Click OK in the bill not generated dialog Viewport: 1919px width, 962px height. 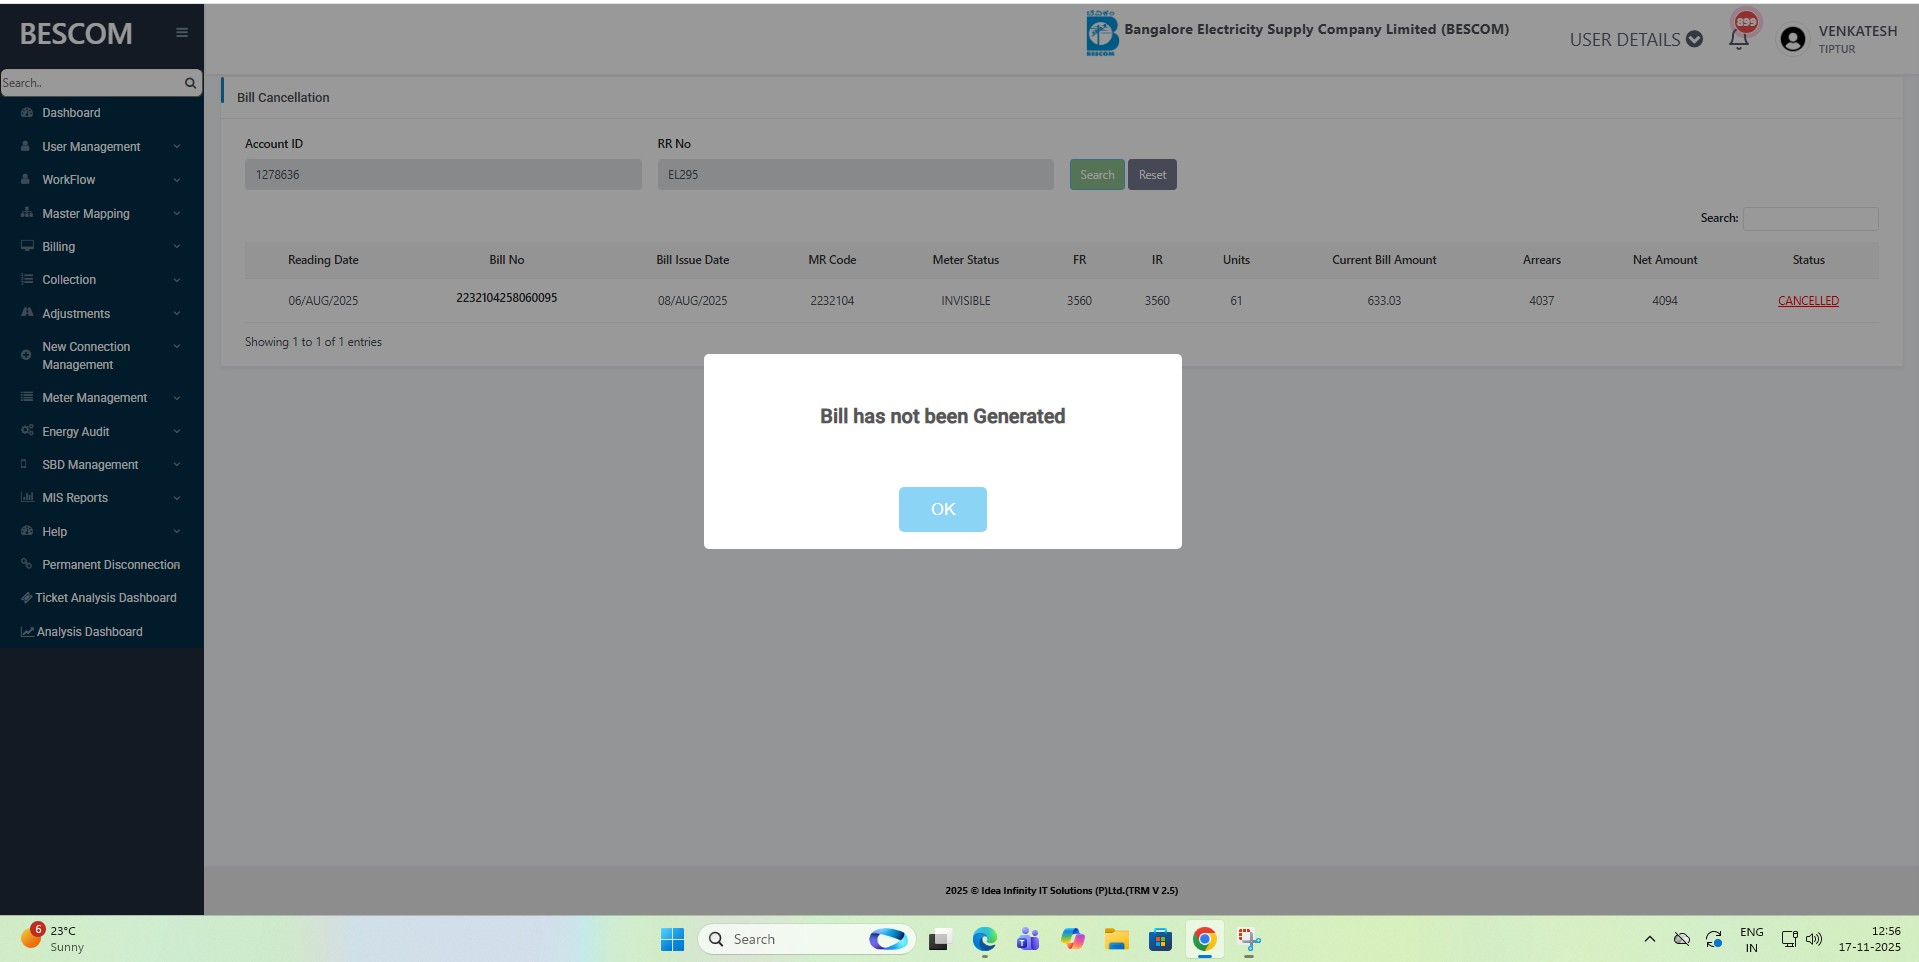pyautogui.click(x=942, y=509)
